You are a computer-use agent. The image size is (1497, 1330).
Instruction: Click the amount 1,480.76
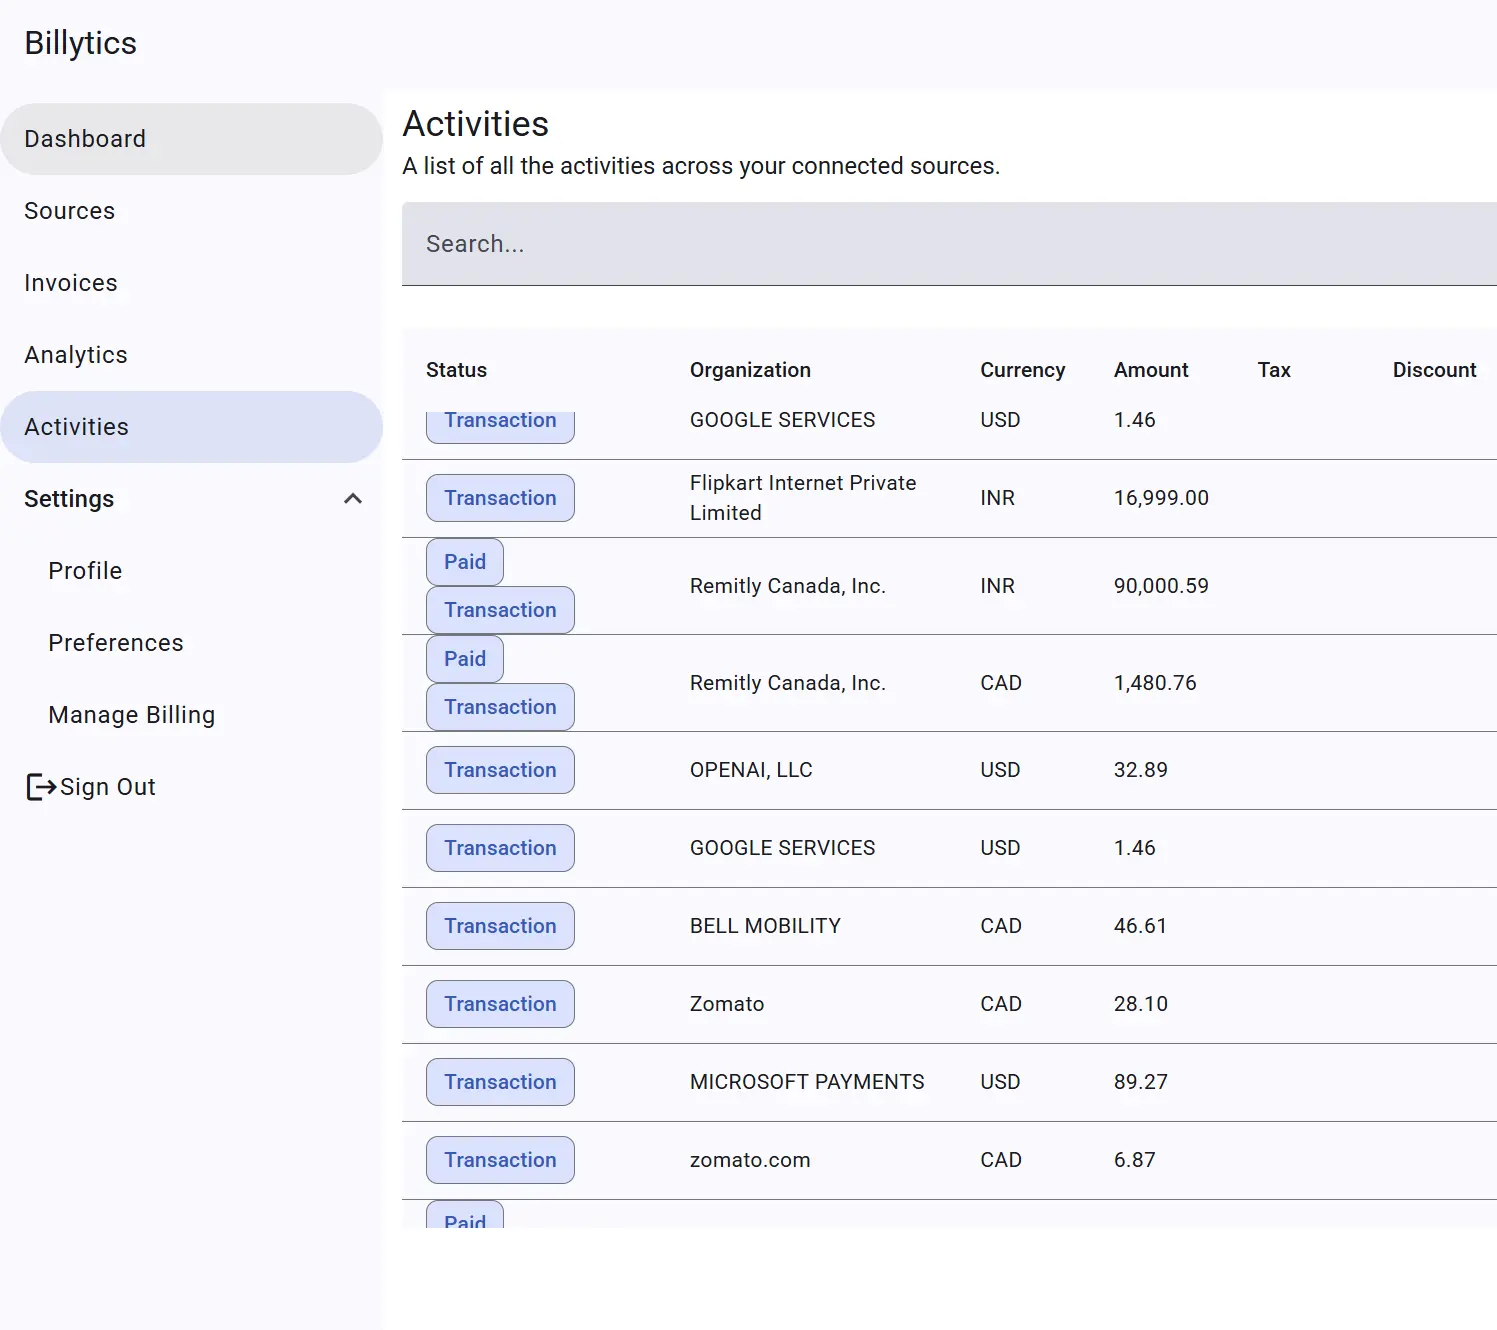pos(1155,683)
